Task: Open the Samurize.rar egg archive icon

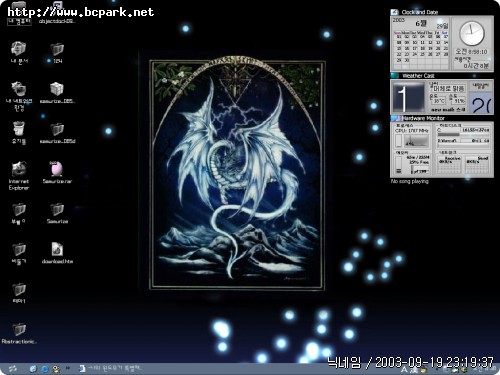Action: (57, 173)
